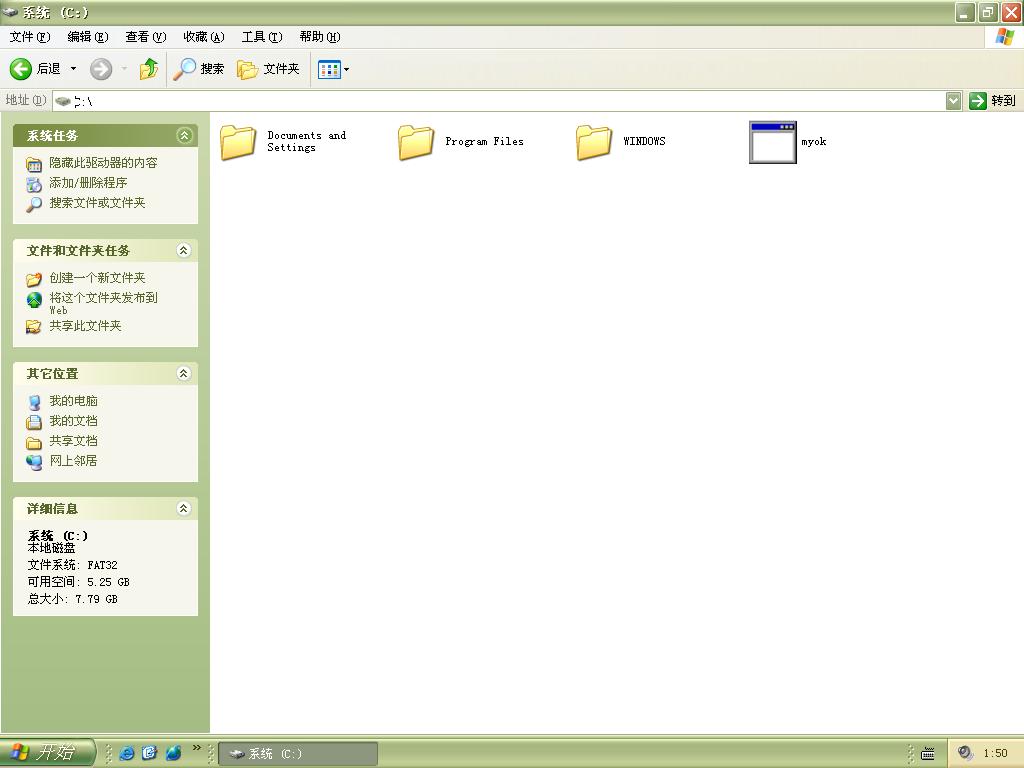The width and height of the screenshot is (1024, 768).
Task: Collapse the 详细信息 panel
Action: point(184,508)
